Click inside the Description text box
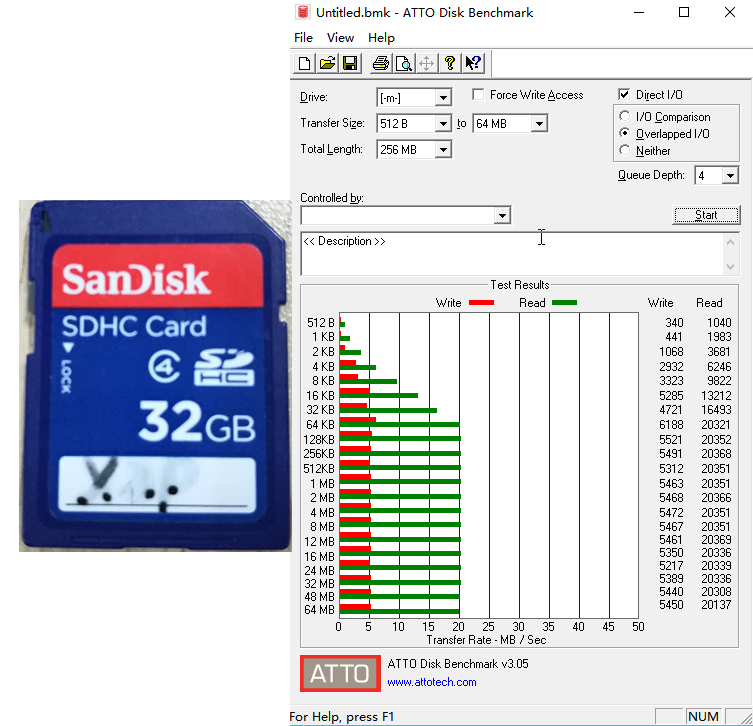 512,254
